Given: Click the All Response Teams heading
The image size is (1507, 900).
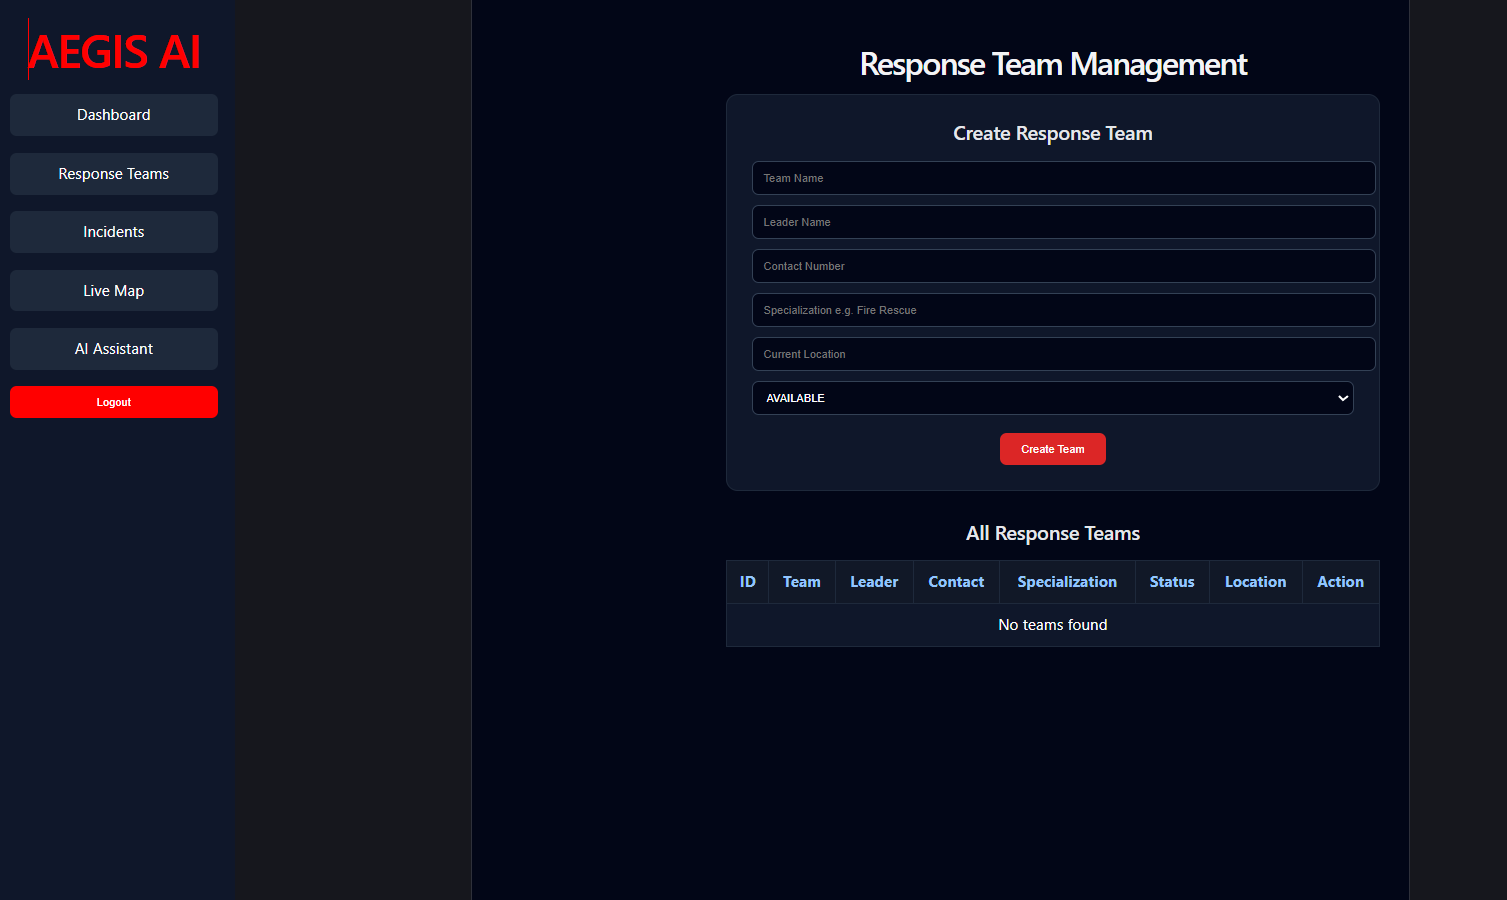Looking at the screenshot, I should tap(1052, 534).
